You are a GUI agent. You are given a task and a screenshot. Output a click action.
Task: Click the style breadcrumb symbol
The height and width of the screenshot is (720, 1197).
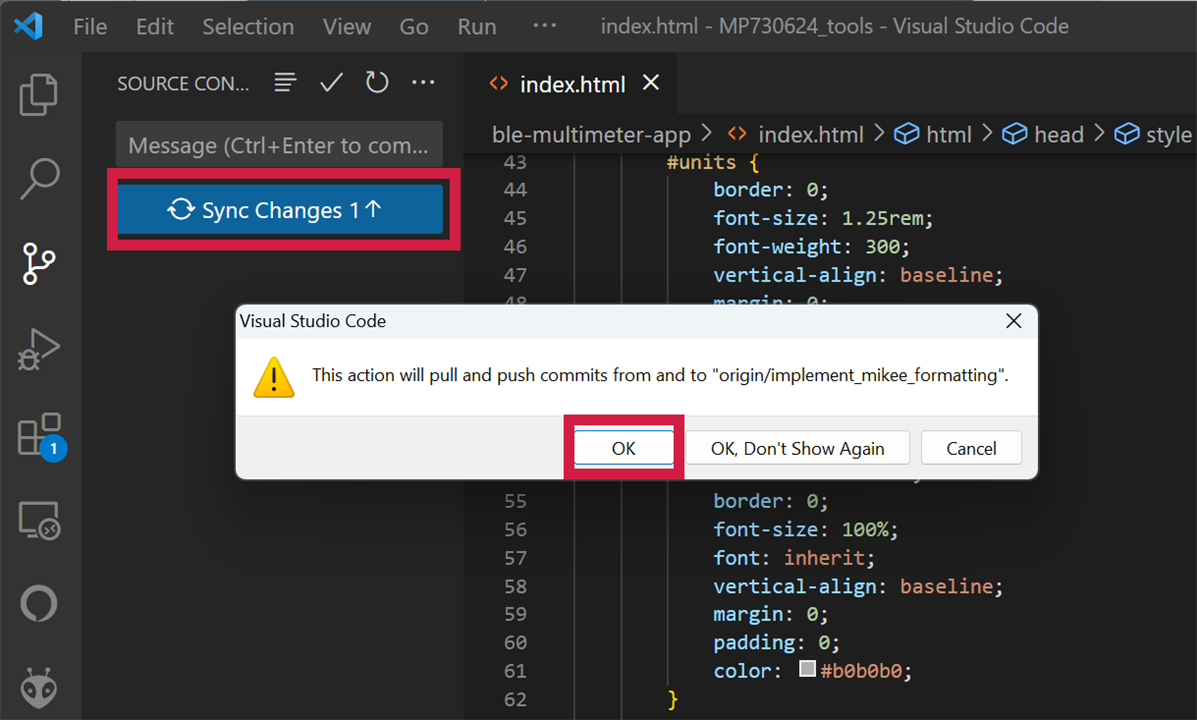(1153, 135)
